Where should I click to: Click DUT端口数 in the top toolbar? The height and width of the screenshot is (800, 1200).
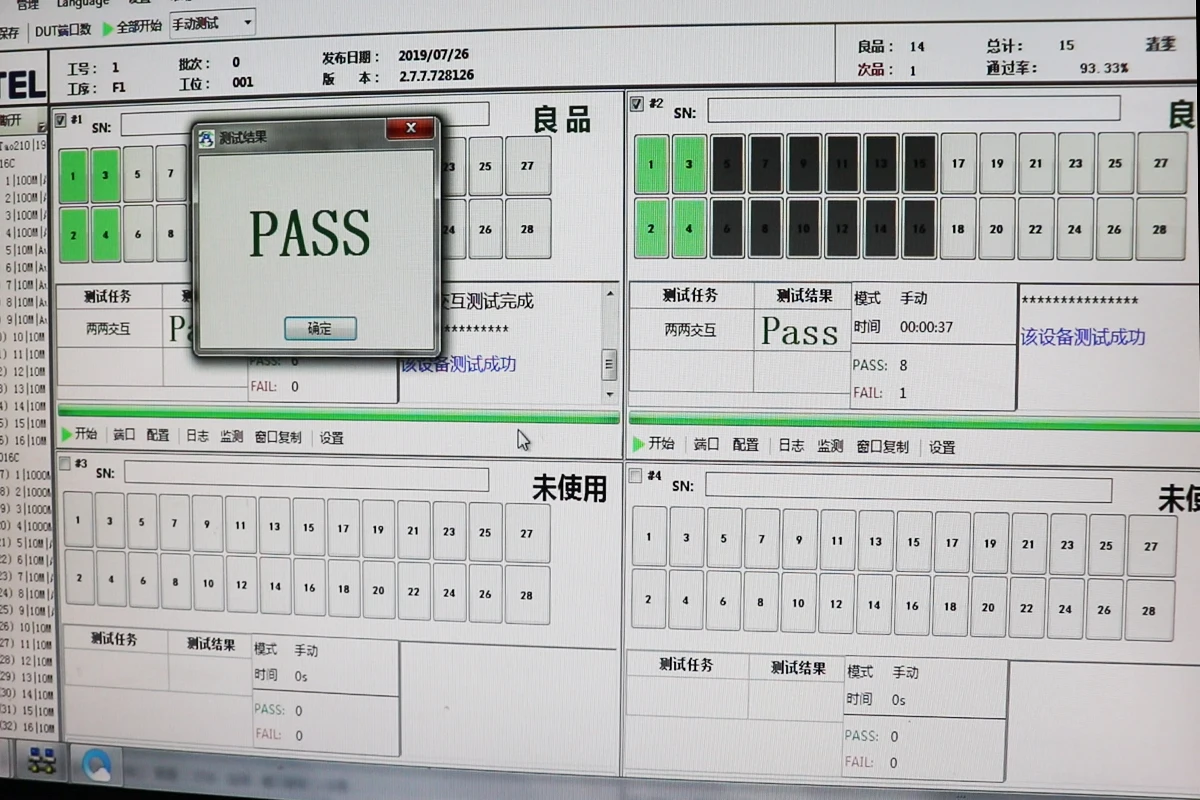tap(63, 31)
